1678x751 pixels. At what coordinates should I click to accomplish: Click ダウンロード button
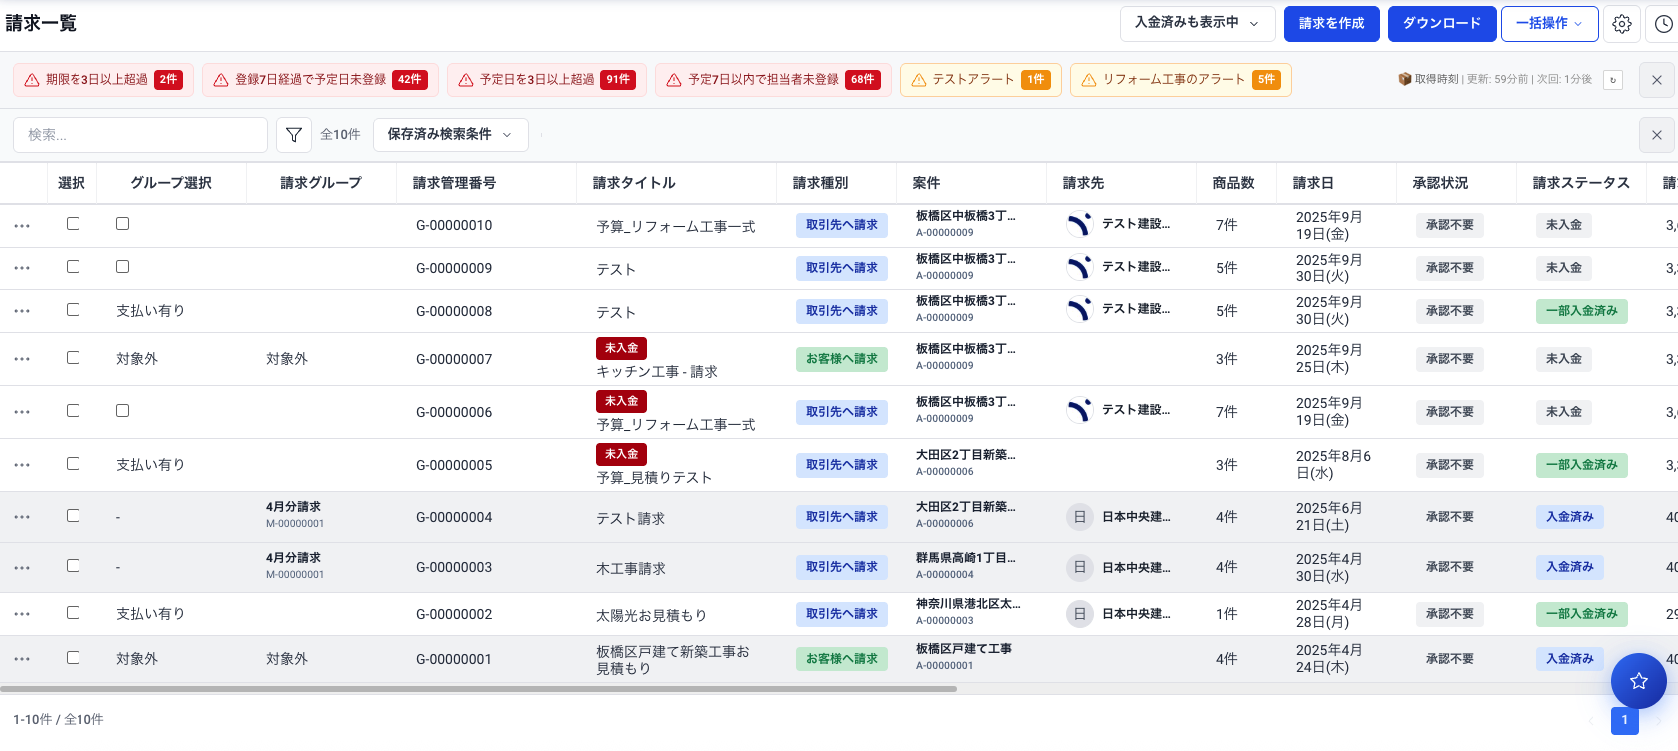[x=1442, y=24]
